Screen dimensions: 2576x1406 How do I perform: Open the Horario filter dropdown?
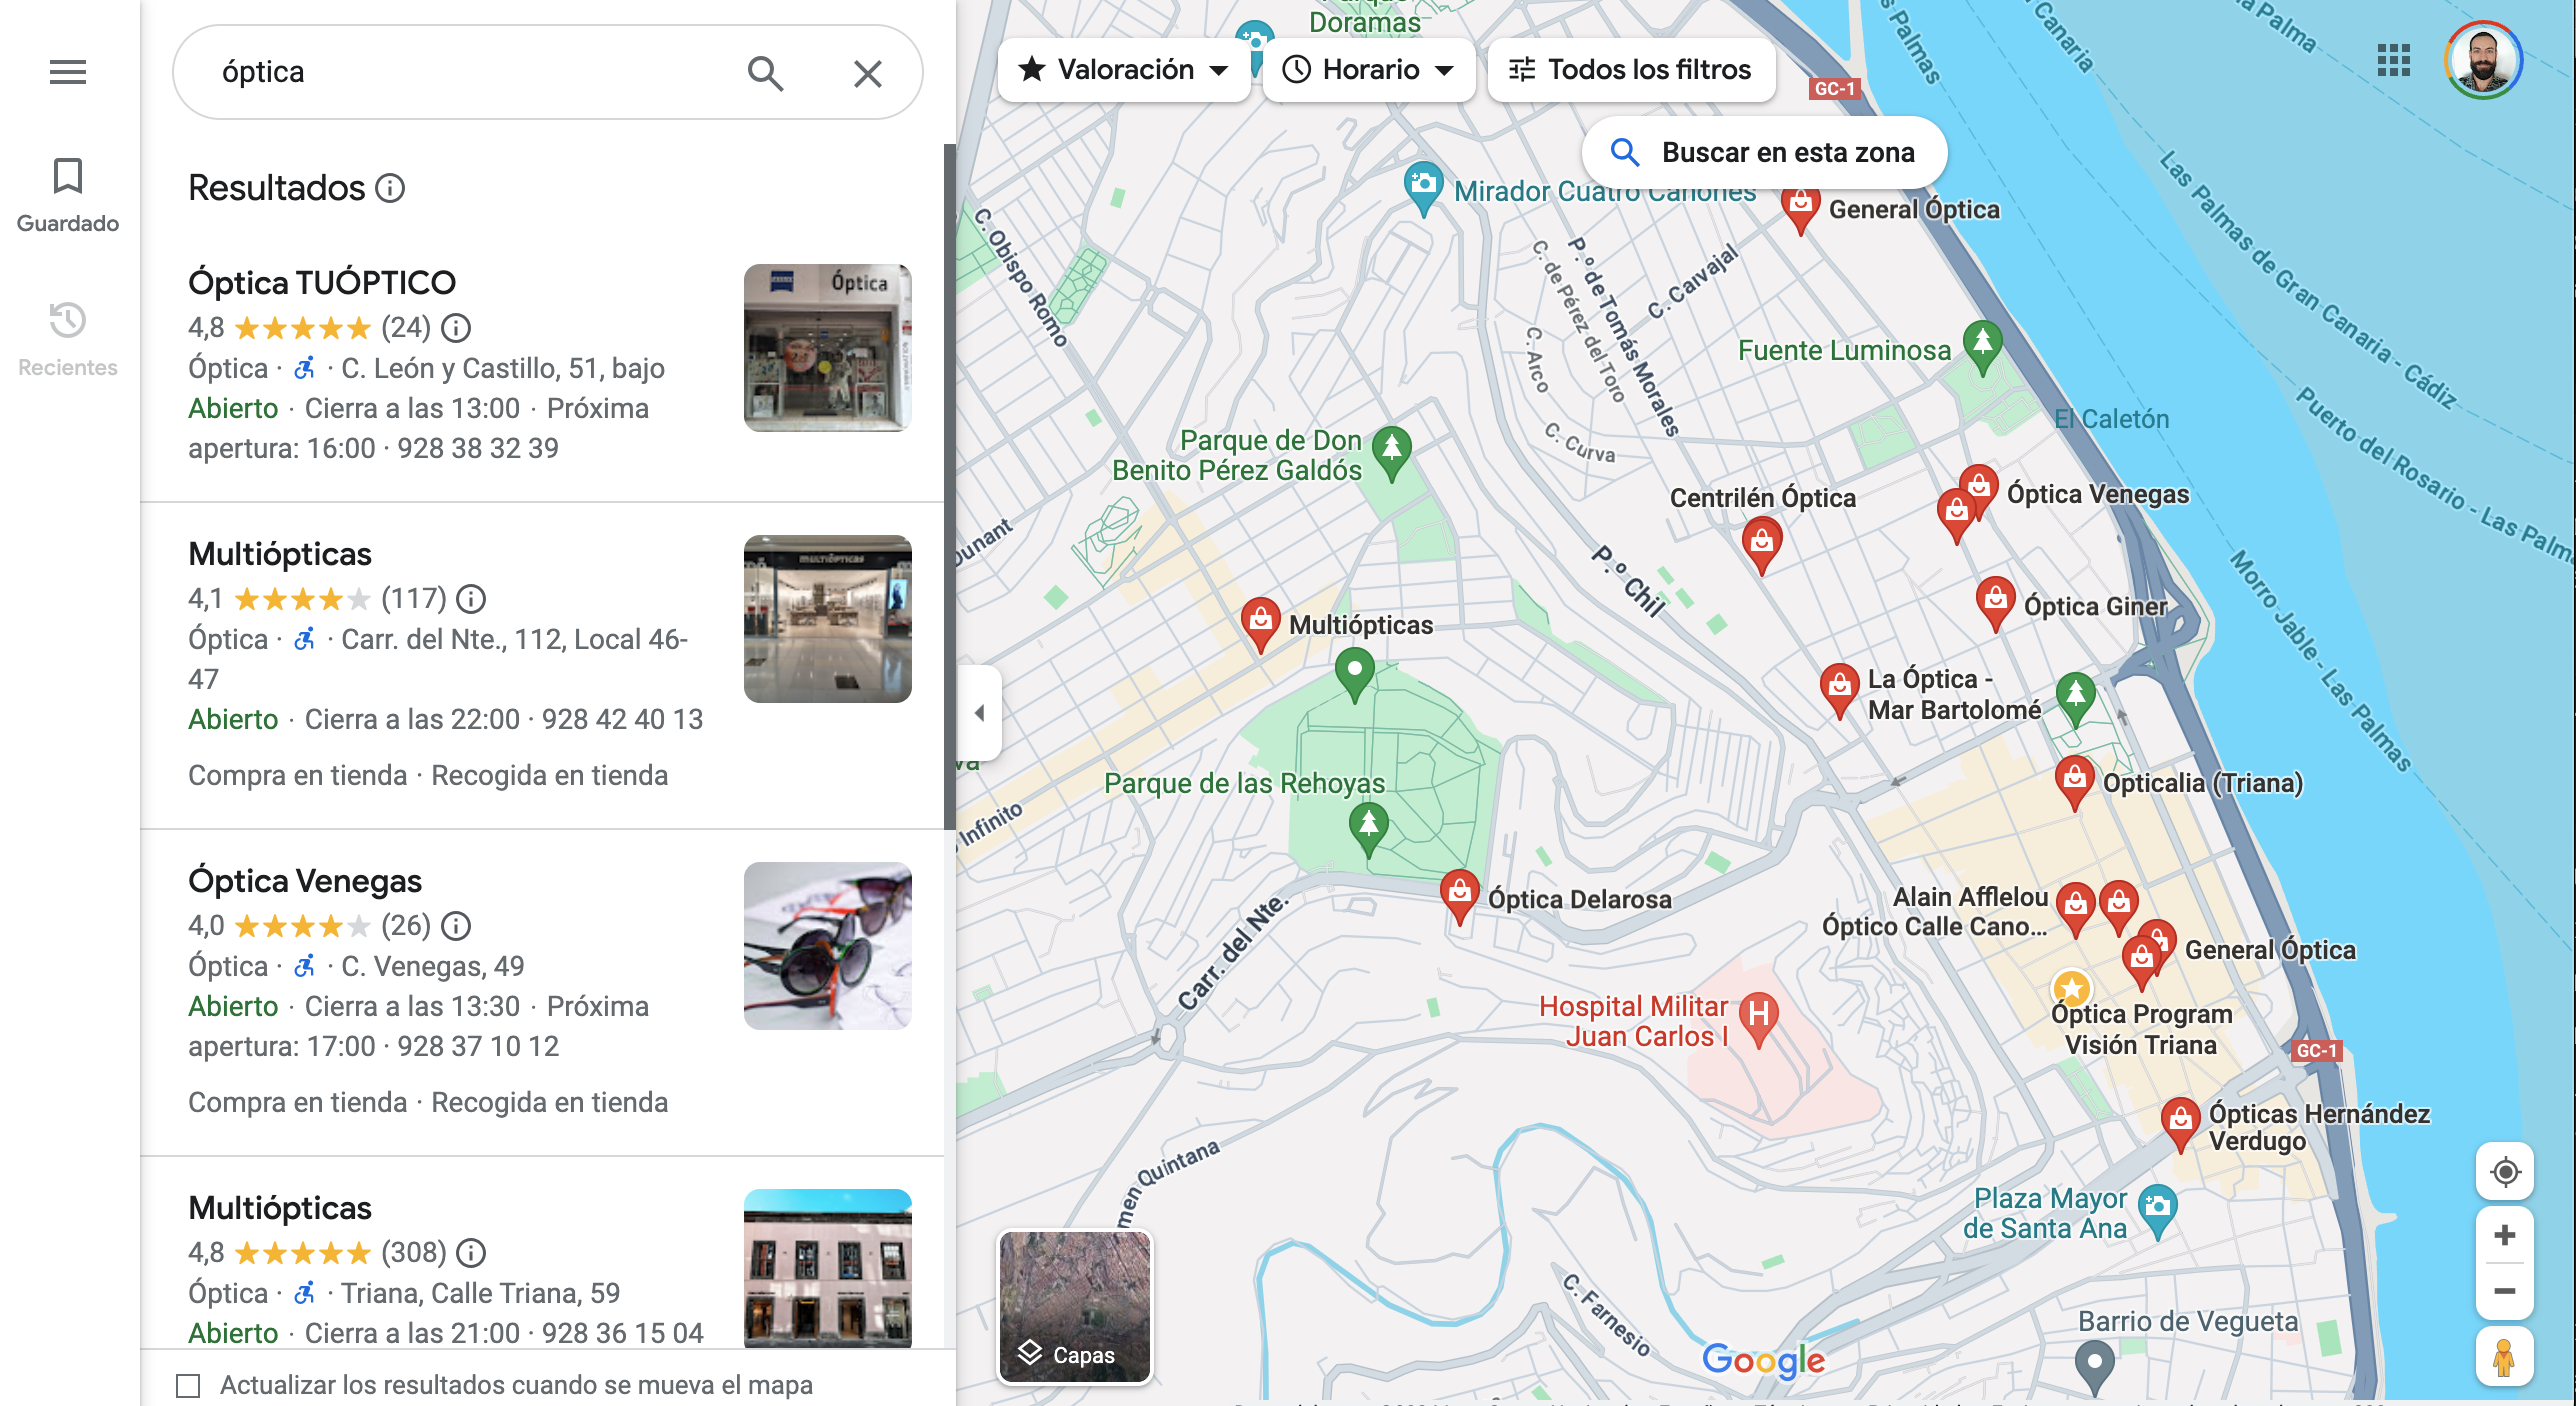[x=1368, y=70]
